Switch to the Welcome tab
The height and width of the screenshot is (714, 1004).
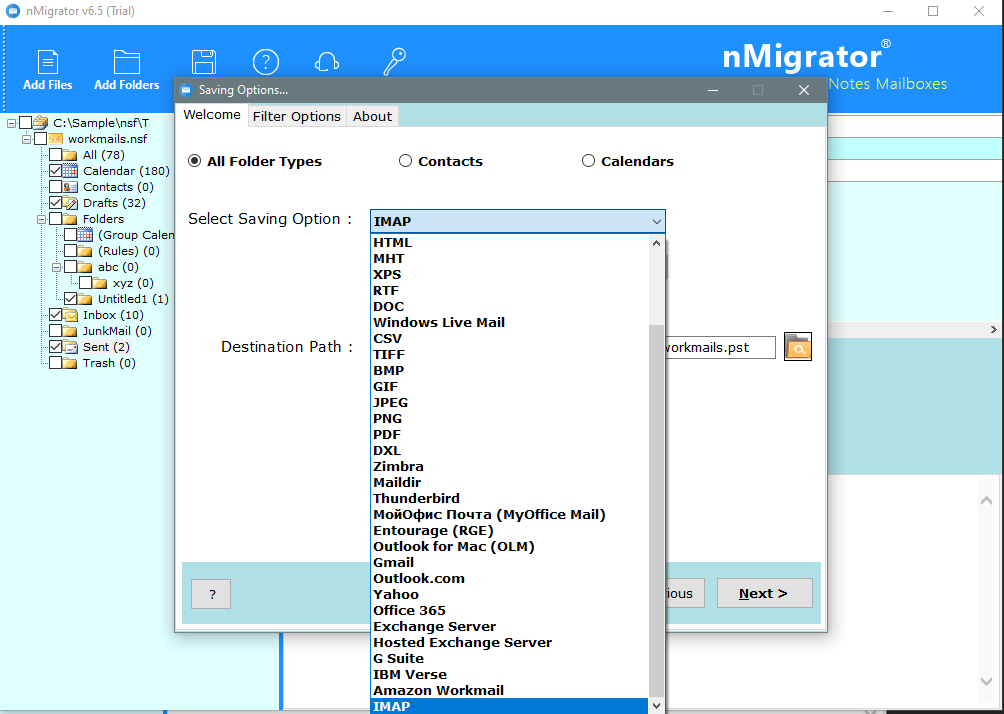tap(212, 115)
